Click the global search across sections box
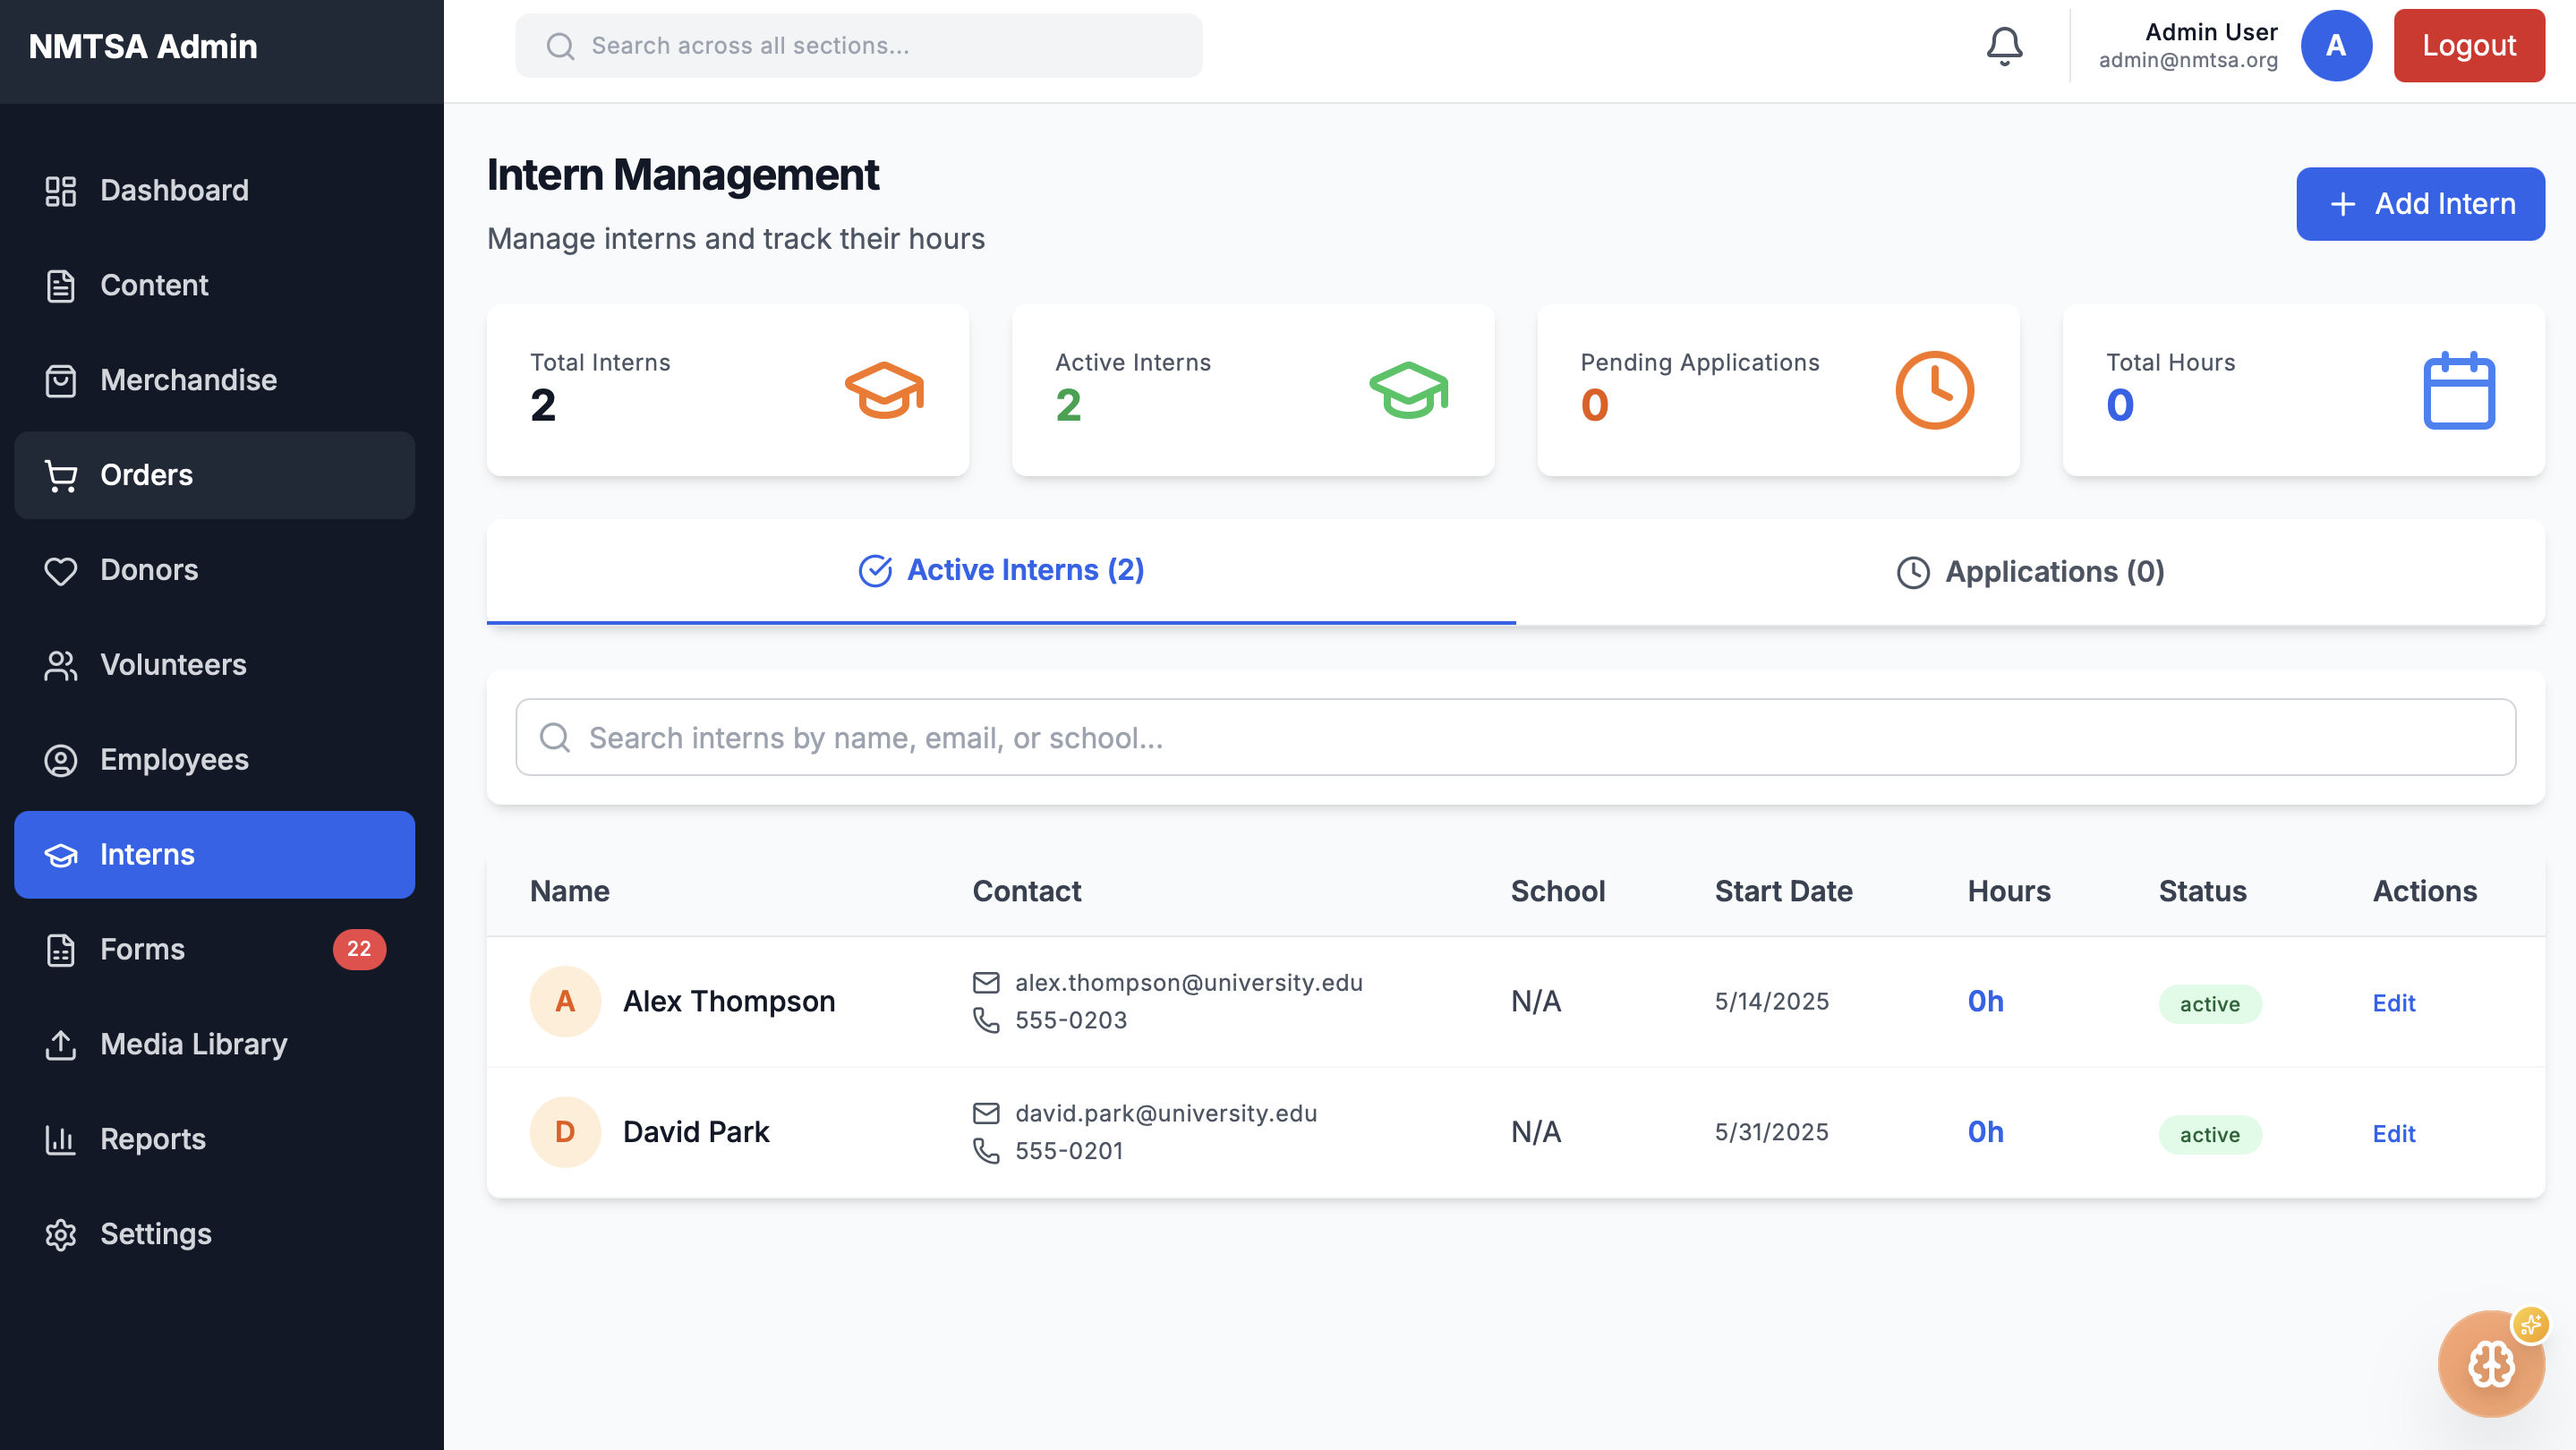Image resolution: width=2576 pixels, height=1450 pixels. pos(858,46)
